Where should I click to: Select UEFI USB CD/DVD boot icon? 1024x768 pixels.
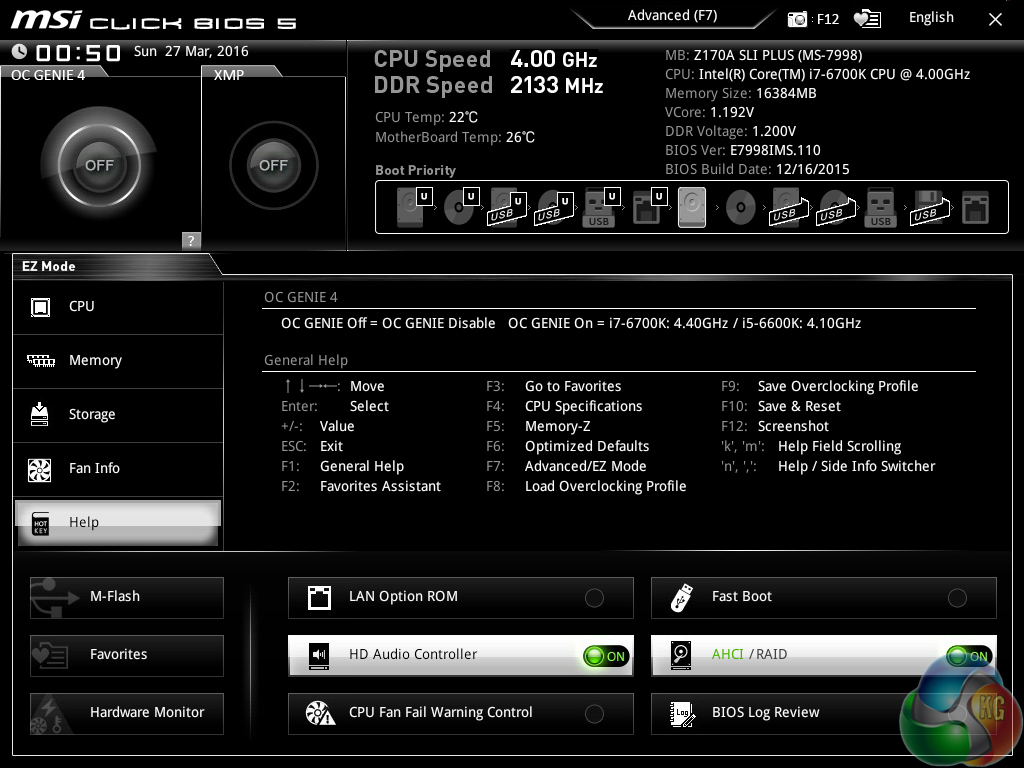coord(554,208)
